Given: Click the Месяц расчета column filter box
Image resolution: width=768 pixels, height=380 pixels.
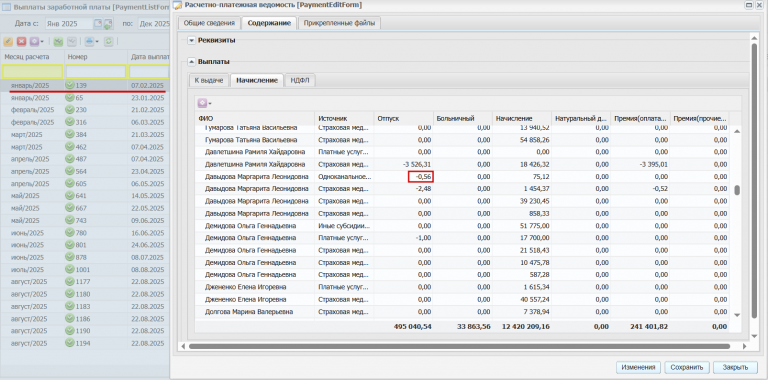Looking at the screenshot, I should 32,71.
